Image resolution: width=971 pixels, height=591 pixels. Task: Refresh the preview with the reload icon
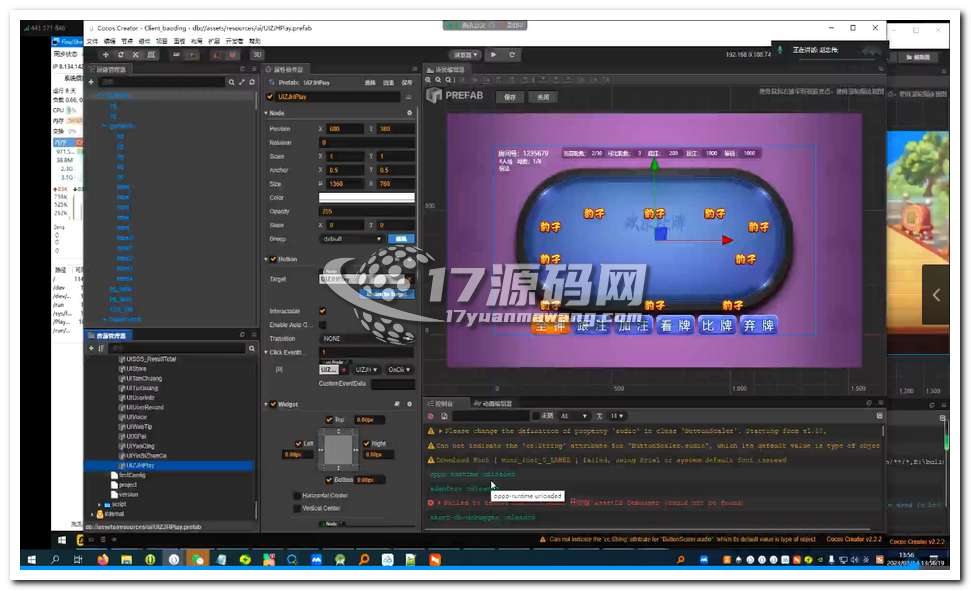click(512, 55)
